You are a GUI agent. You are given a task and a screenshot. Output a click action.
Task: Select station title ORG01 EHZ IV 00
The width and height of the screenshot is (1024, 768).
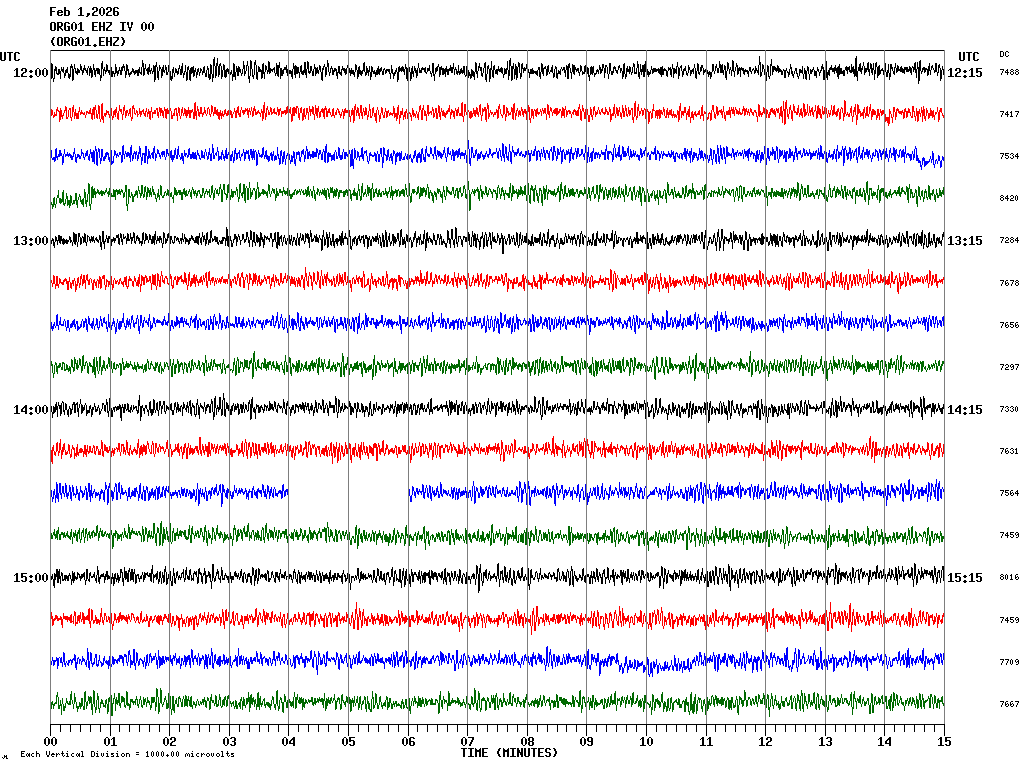point(102,27)
